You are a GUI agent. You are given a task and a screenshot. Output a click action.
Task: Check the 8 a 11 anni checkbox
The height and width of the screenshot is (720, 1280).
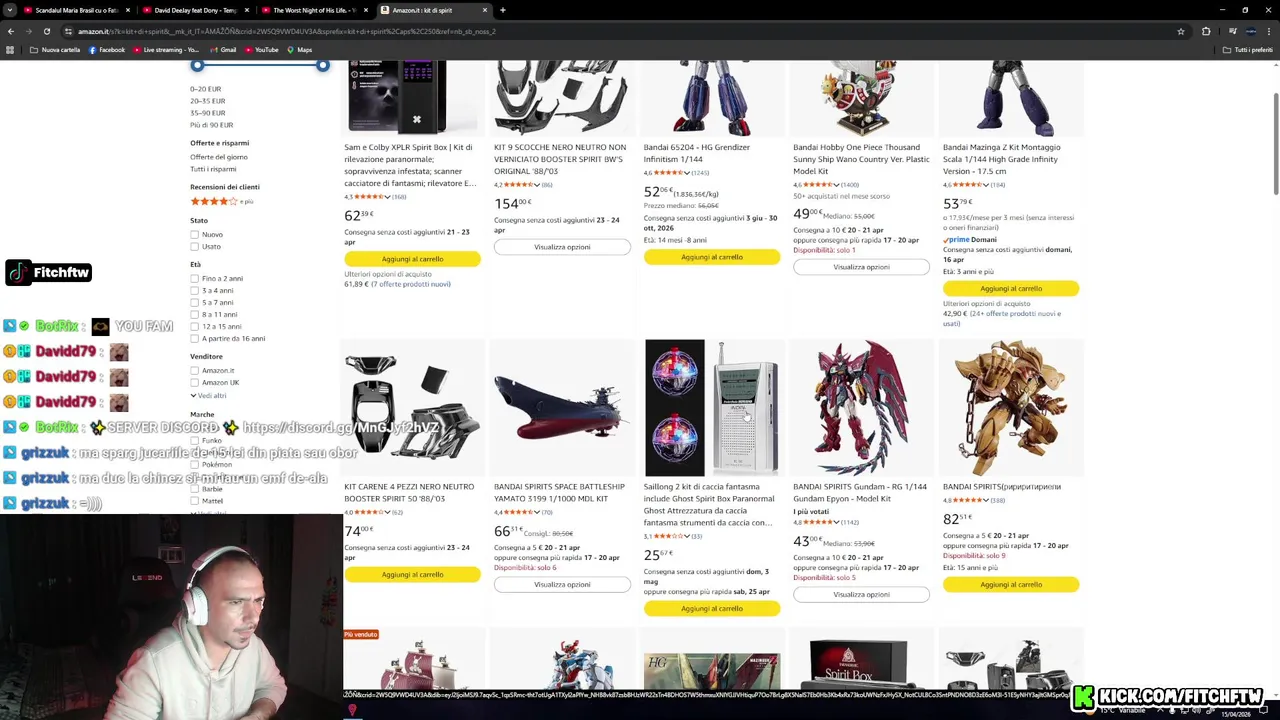point(194,314)
